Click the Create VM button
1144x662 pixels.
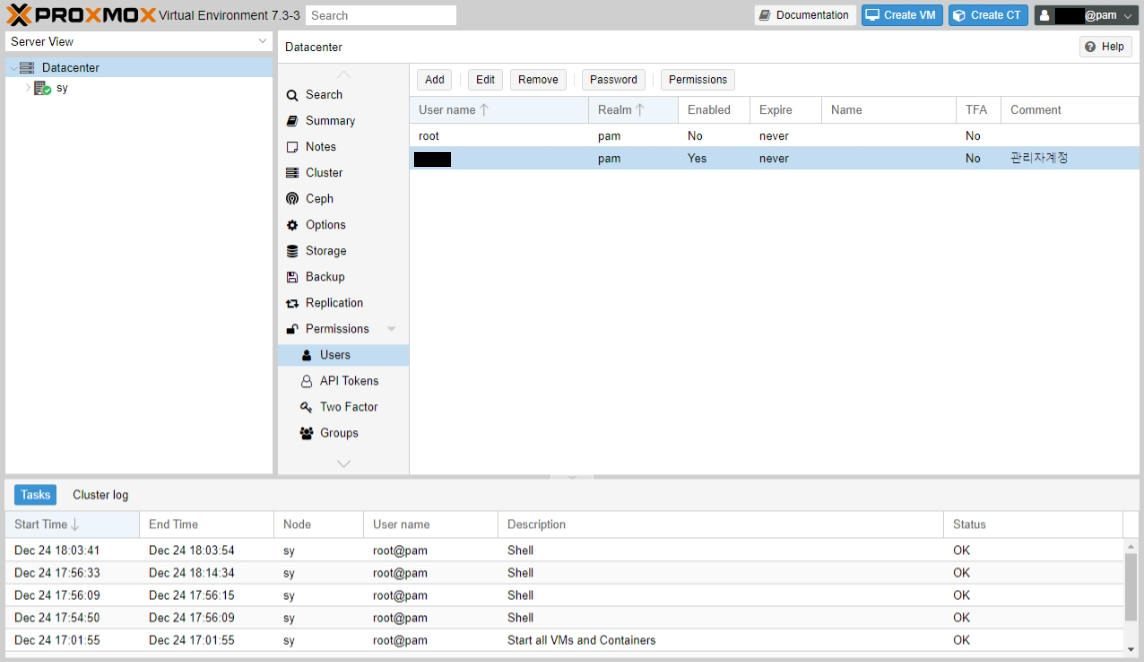902,15
